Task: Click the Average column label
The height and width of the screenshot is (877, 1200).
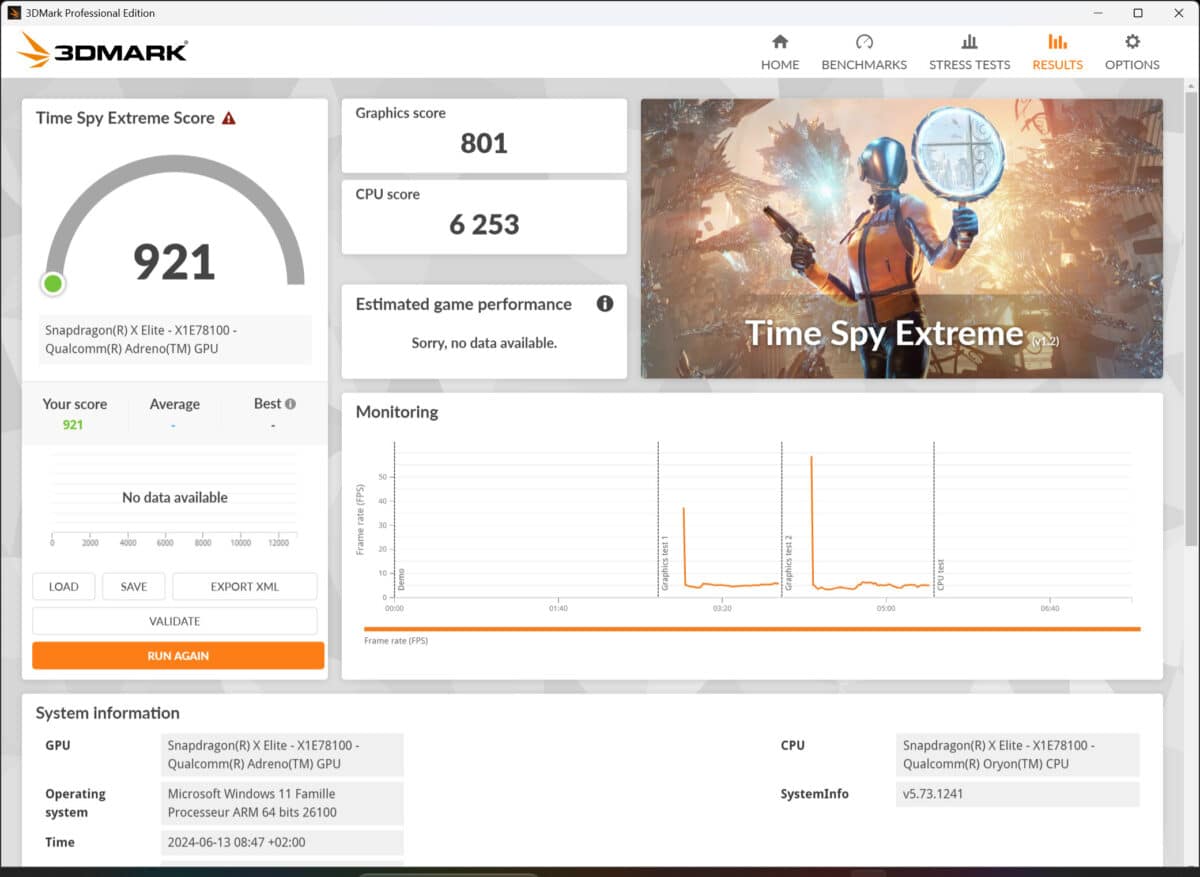Action: coord(175,404)
